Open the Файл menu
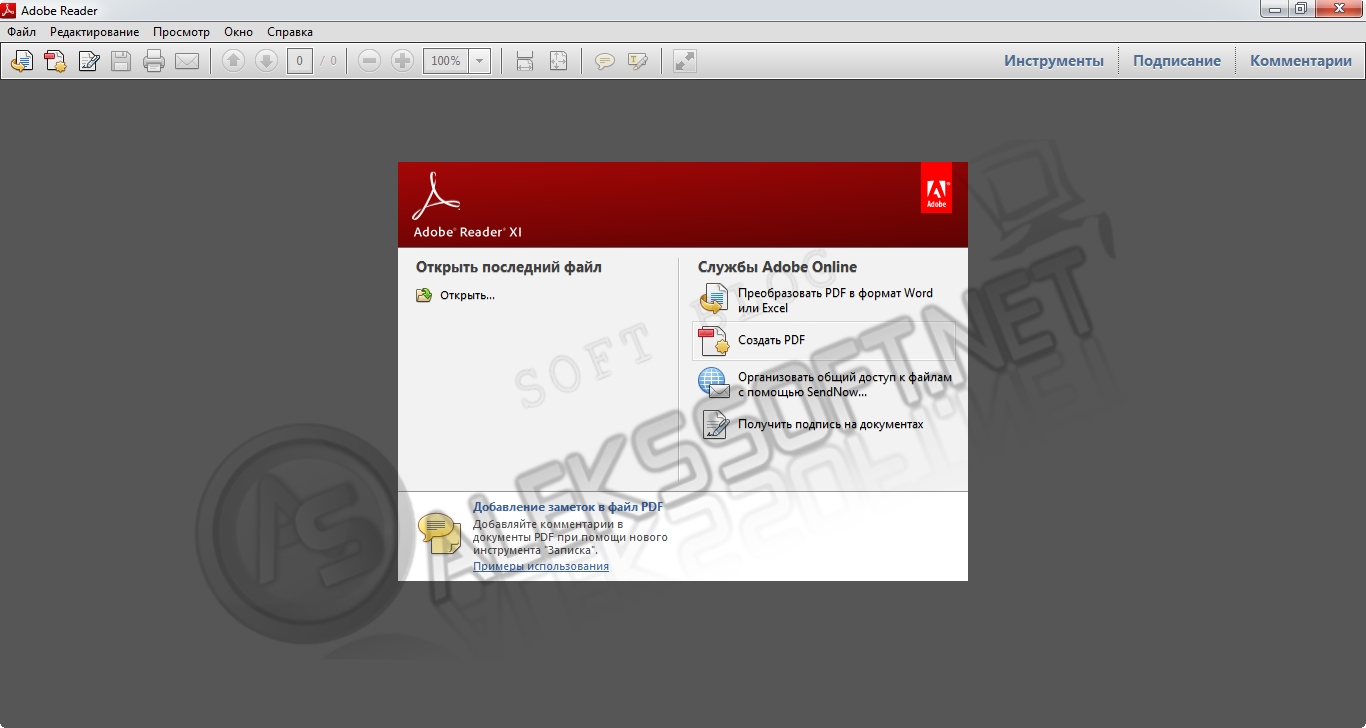 [22, 32]
